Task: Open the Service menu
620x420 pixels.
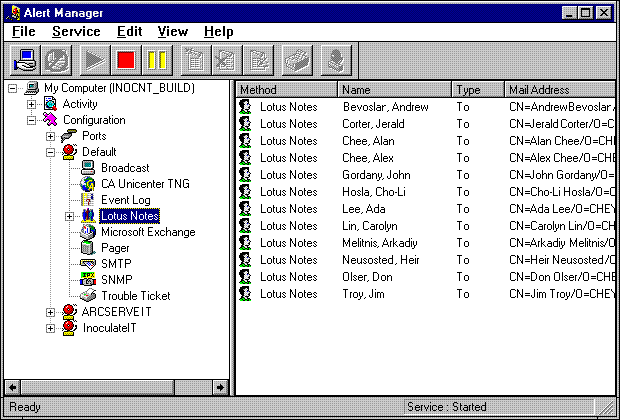Action: click(76, 32)
